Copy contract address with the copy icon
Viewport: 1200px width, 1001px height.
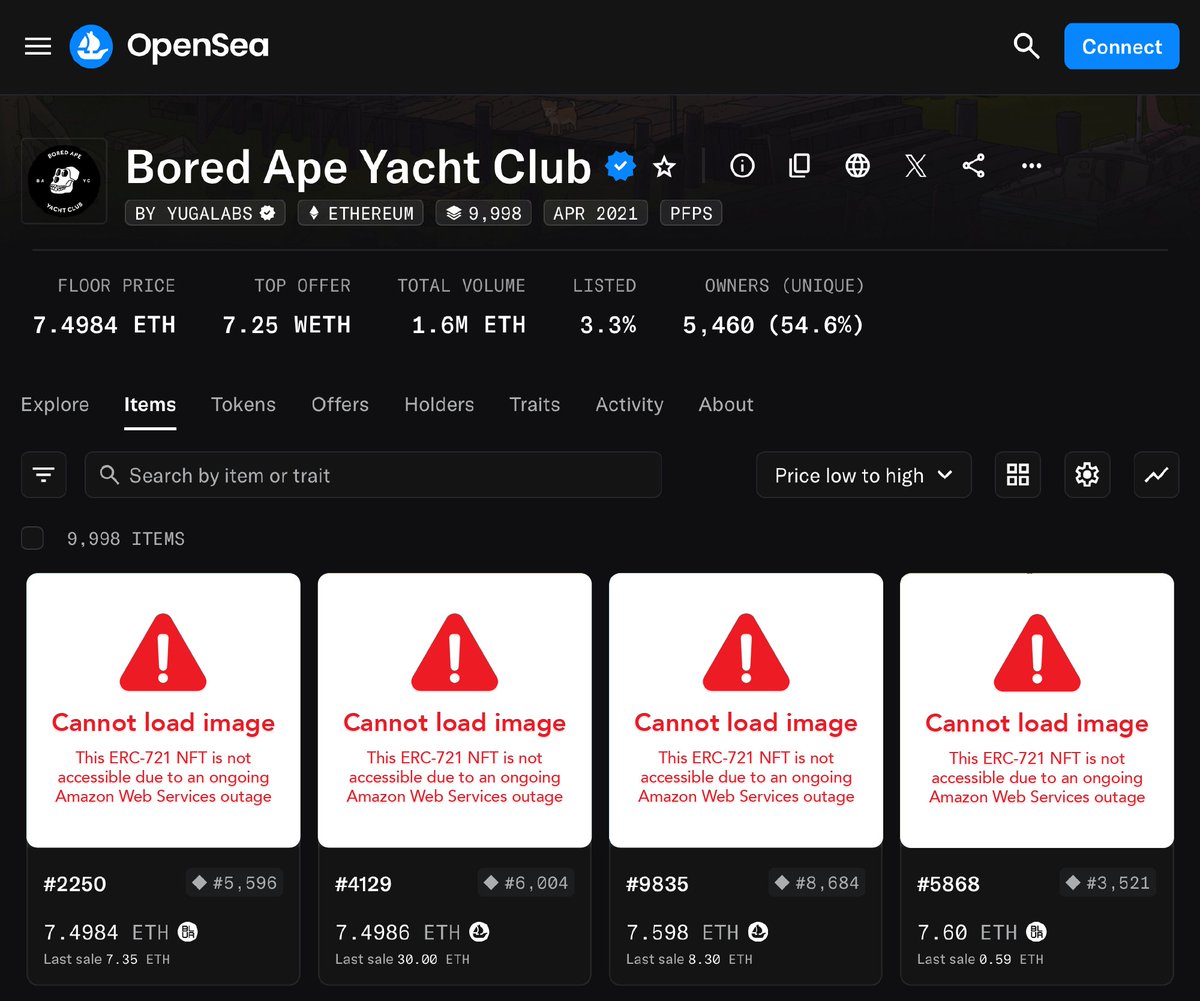point(799,166)
